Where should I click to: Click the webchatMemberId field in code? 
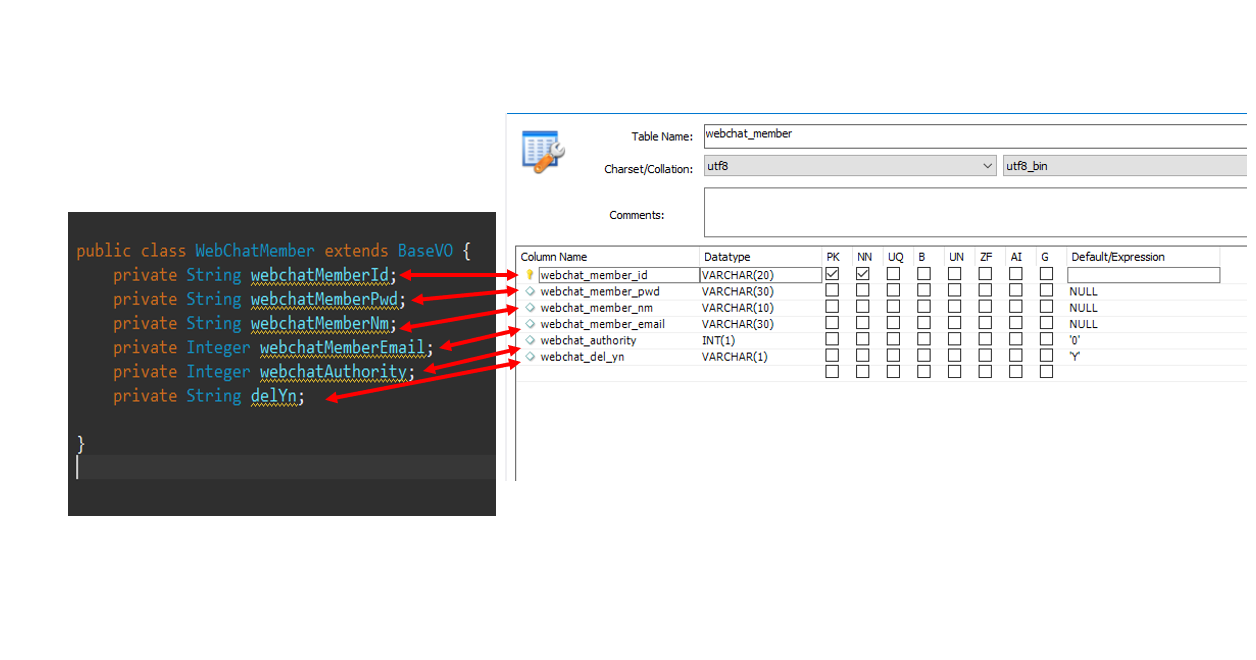coord(320,275)
